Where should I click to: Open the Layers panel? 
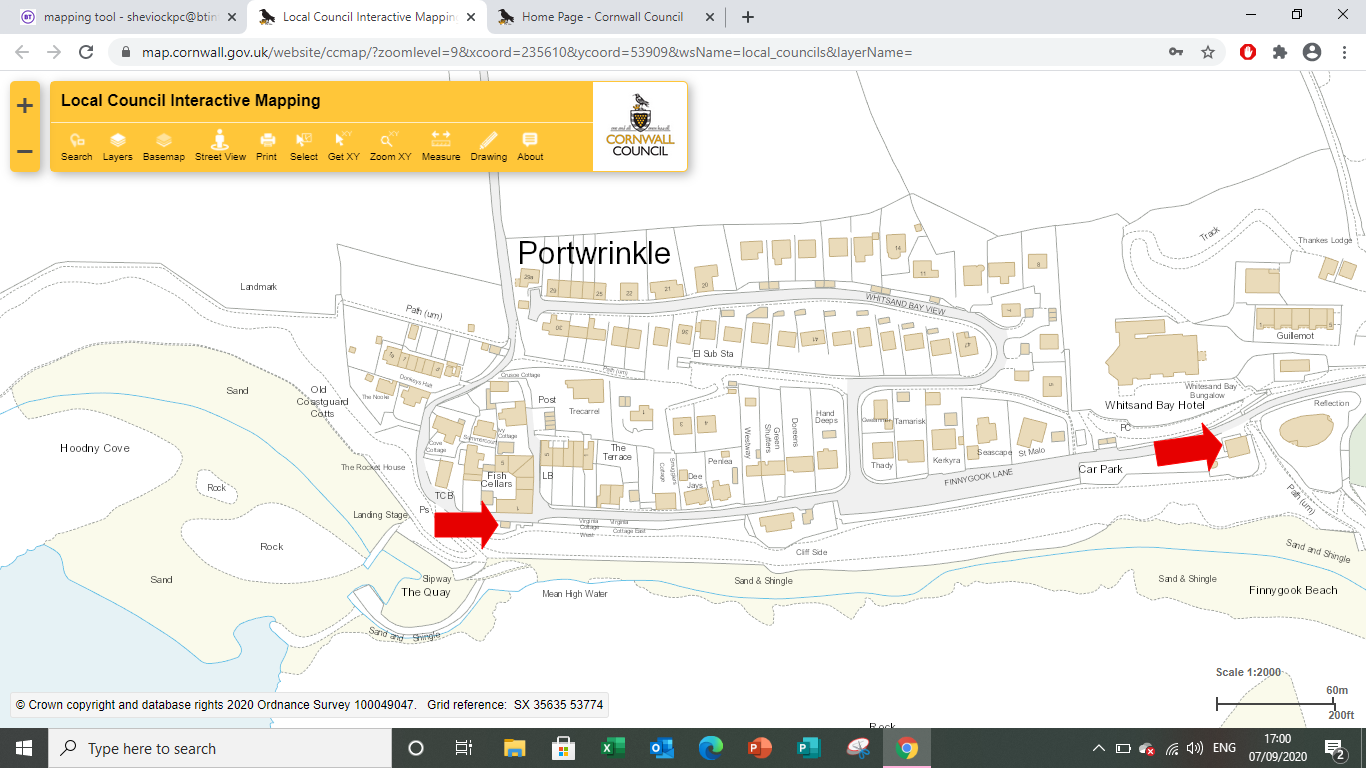point(117,146)
